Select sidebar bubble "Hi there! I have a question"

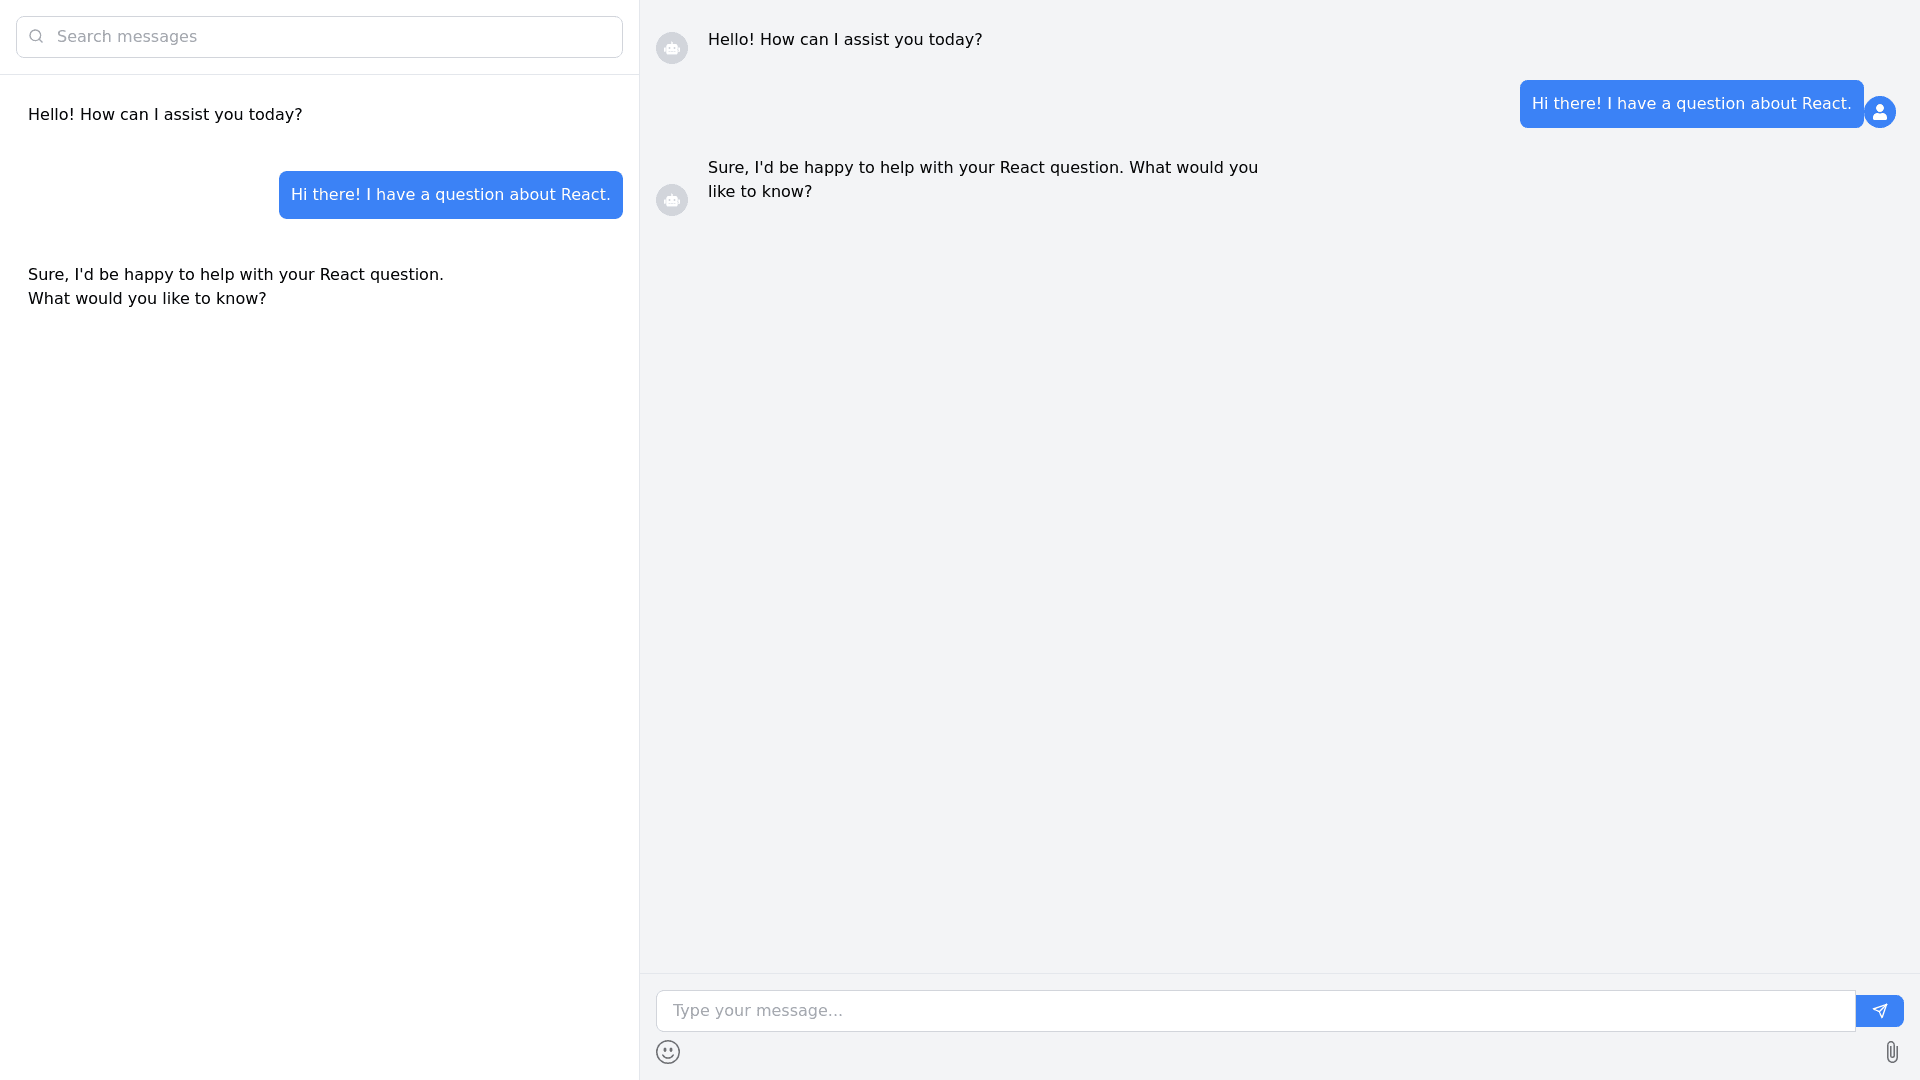pos(451,195)
